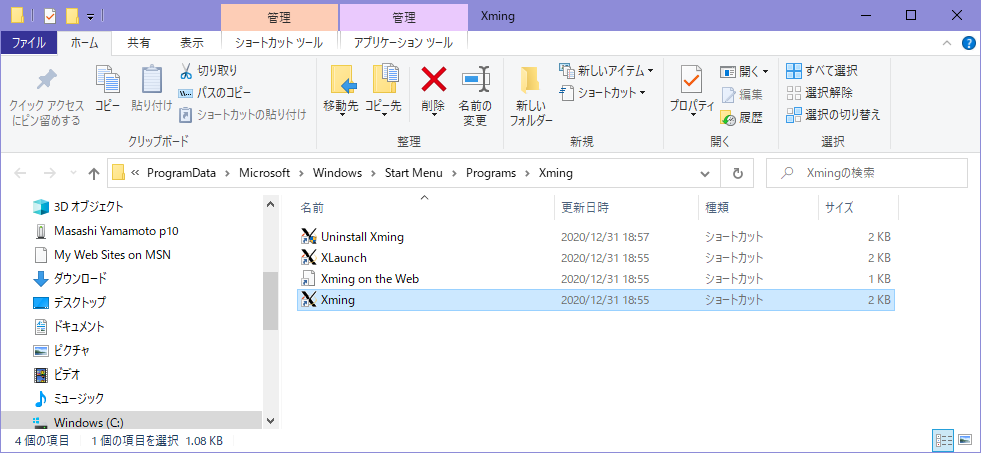The height and width of the screenshot is (453, 981).
Task: Open the Properties (プロパティ) checkmark icon
Action: pyautogui.click(x=692, y=80)
